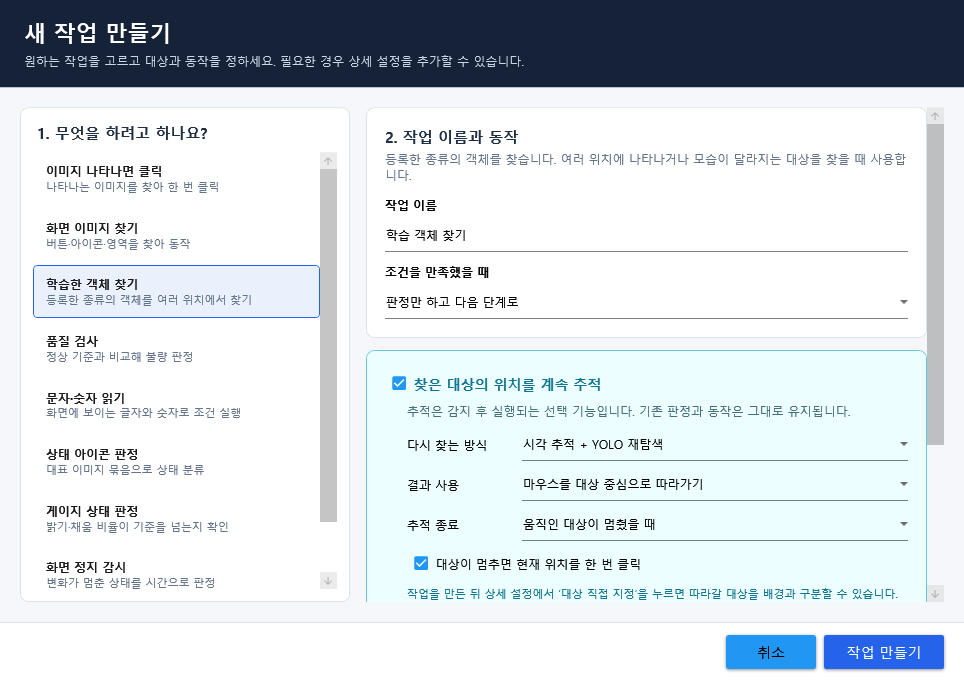Image resolution: width=964 pixels, height=681 pixels.
Task: Click the '새 작업 만들기' title
Action: [97, 33]
